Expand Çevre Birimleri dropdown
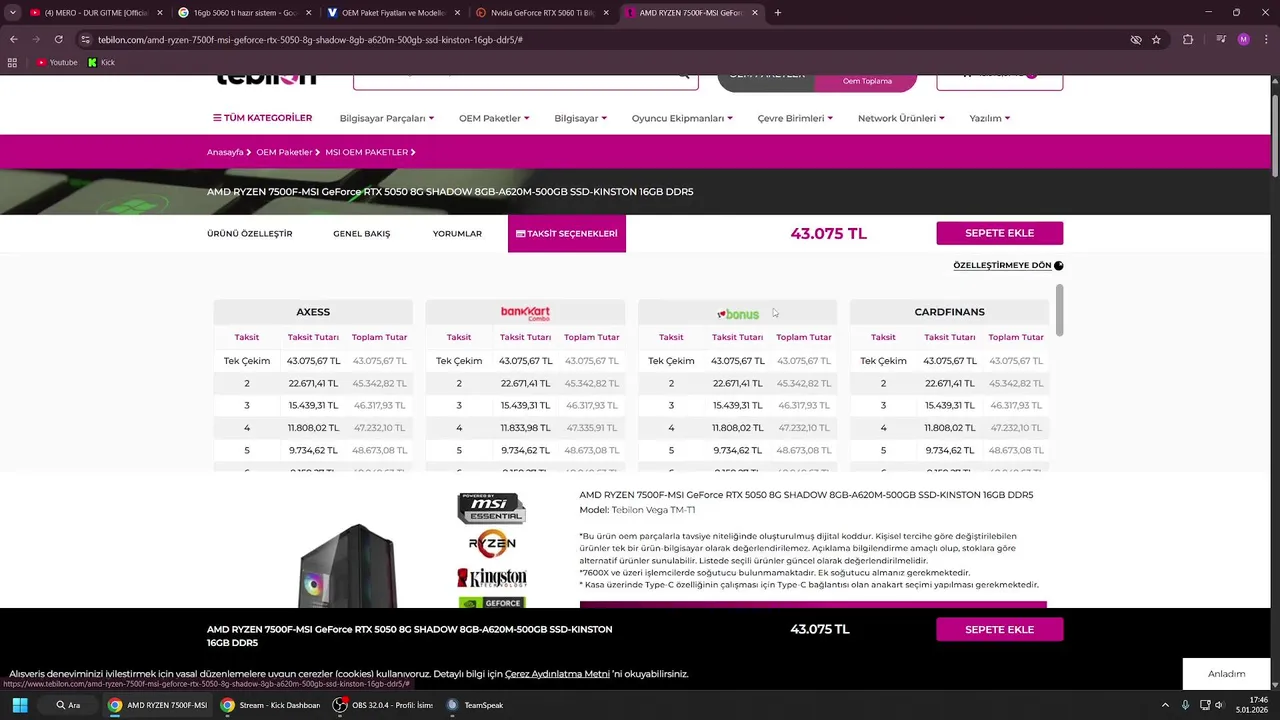Screen dimensions: 1280x720 (x=795, y=118)
